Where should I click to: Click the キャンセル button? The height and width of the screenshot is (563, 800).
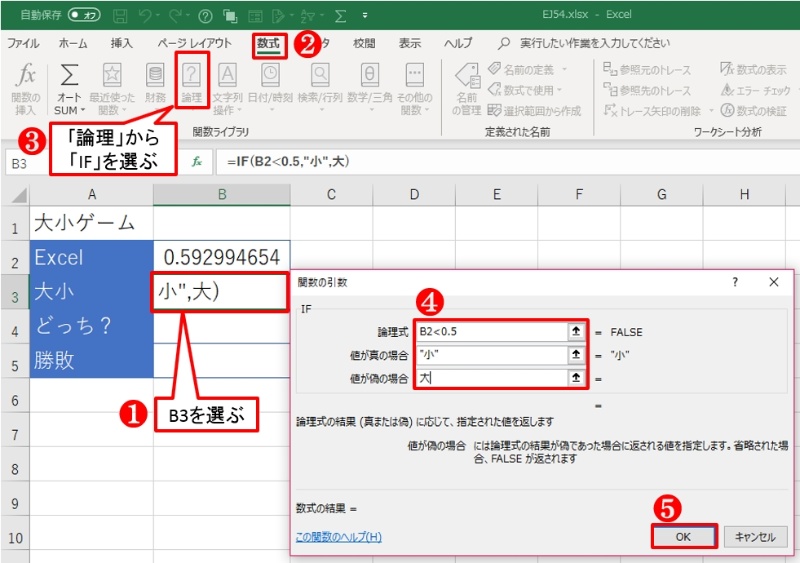(x=754, y=537)
